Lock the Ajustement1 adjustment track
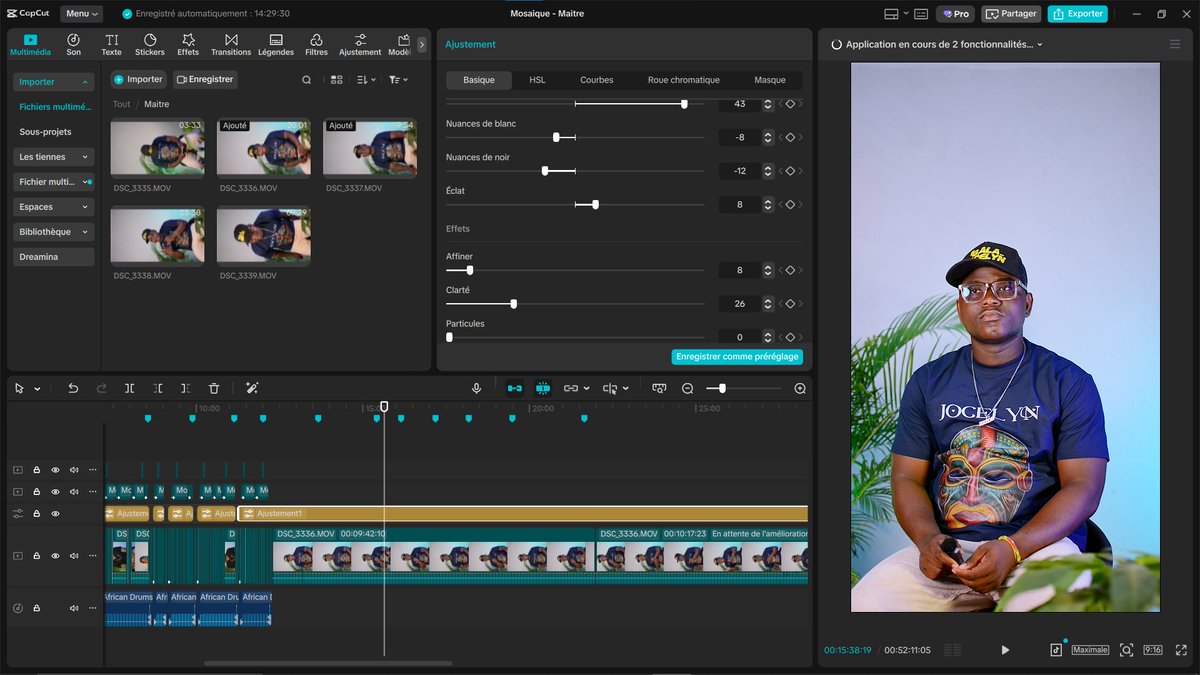This screenshot has height=675, width=1200. [x=36, y=513]
